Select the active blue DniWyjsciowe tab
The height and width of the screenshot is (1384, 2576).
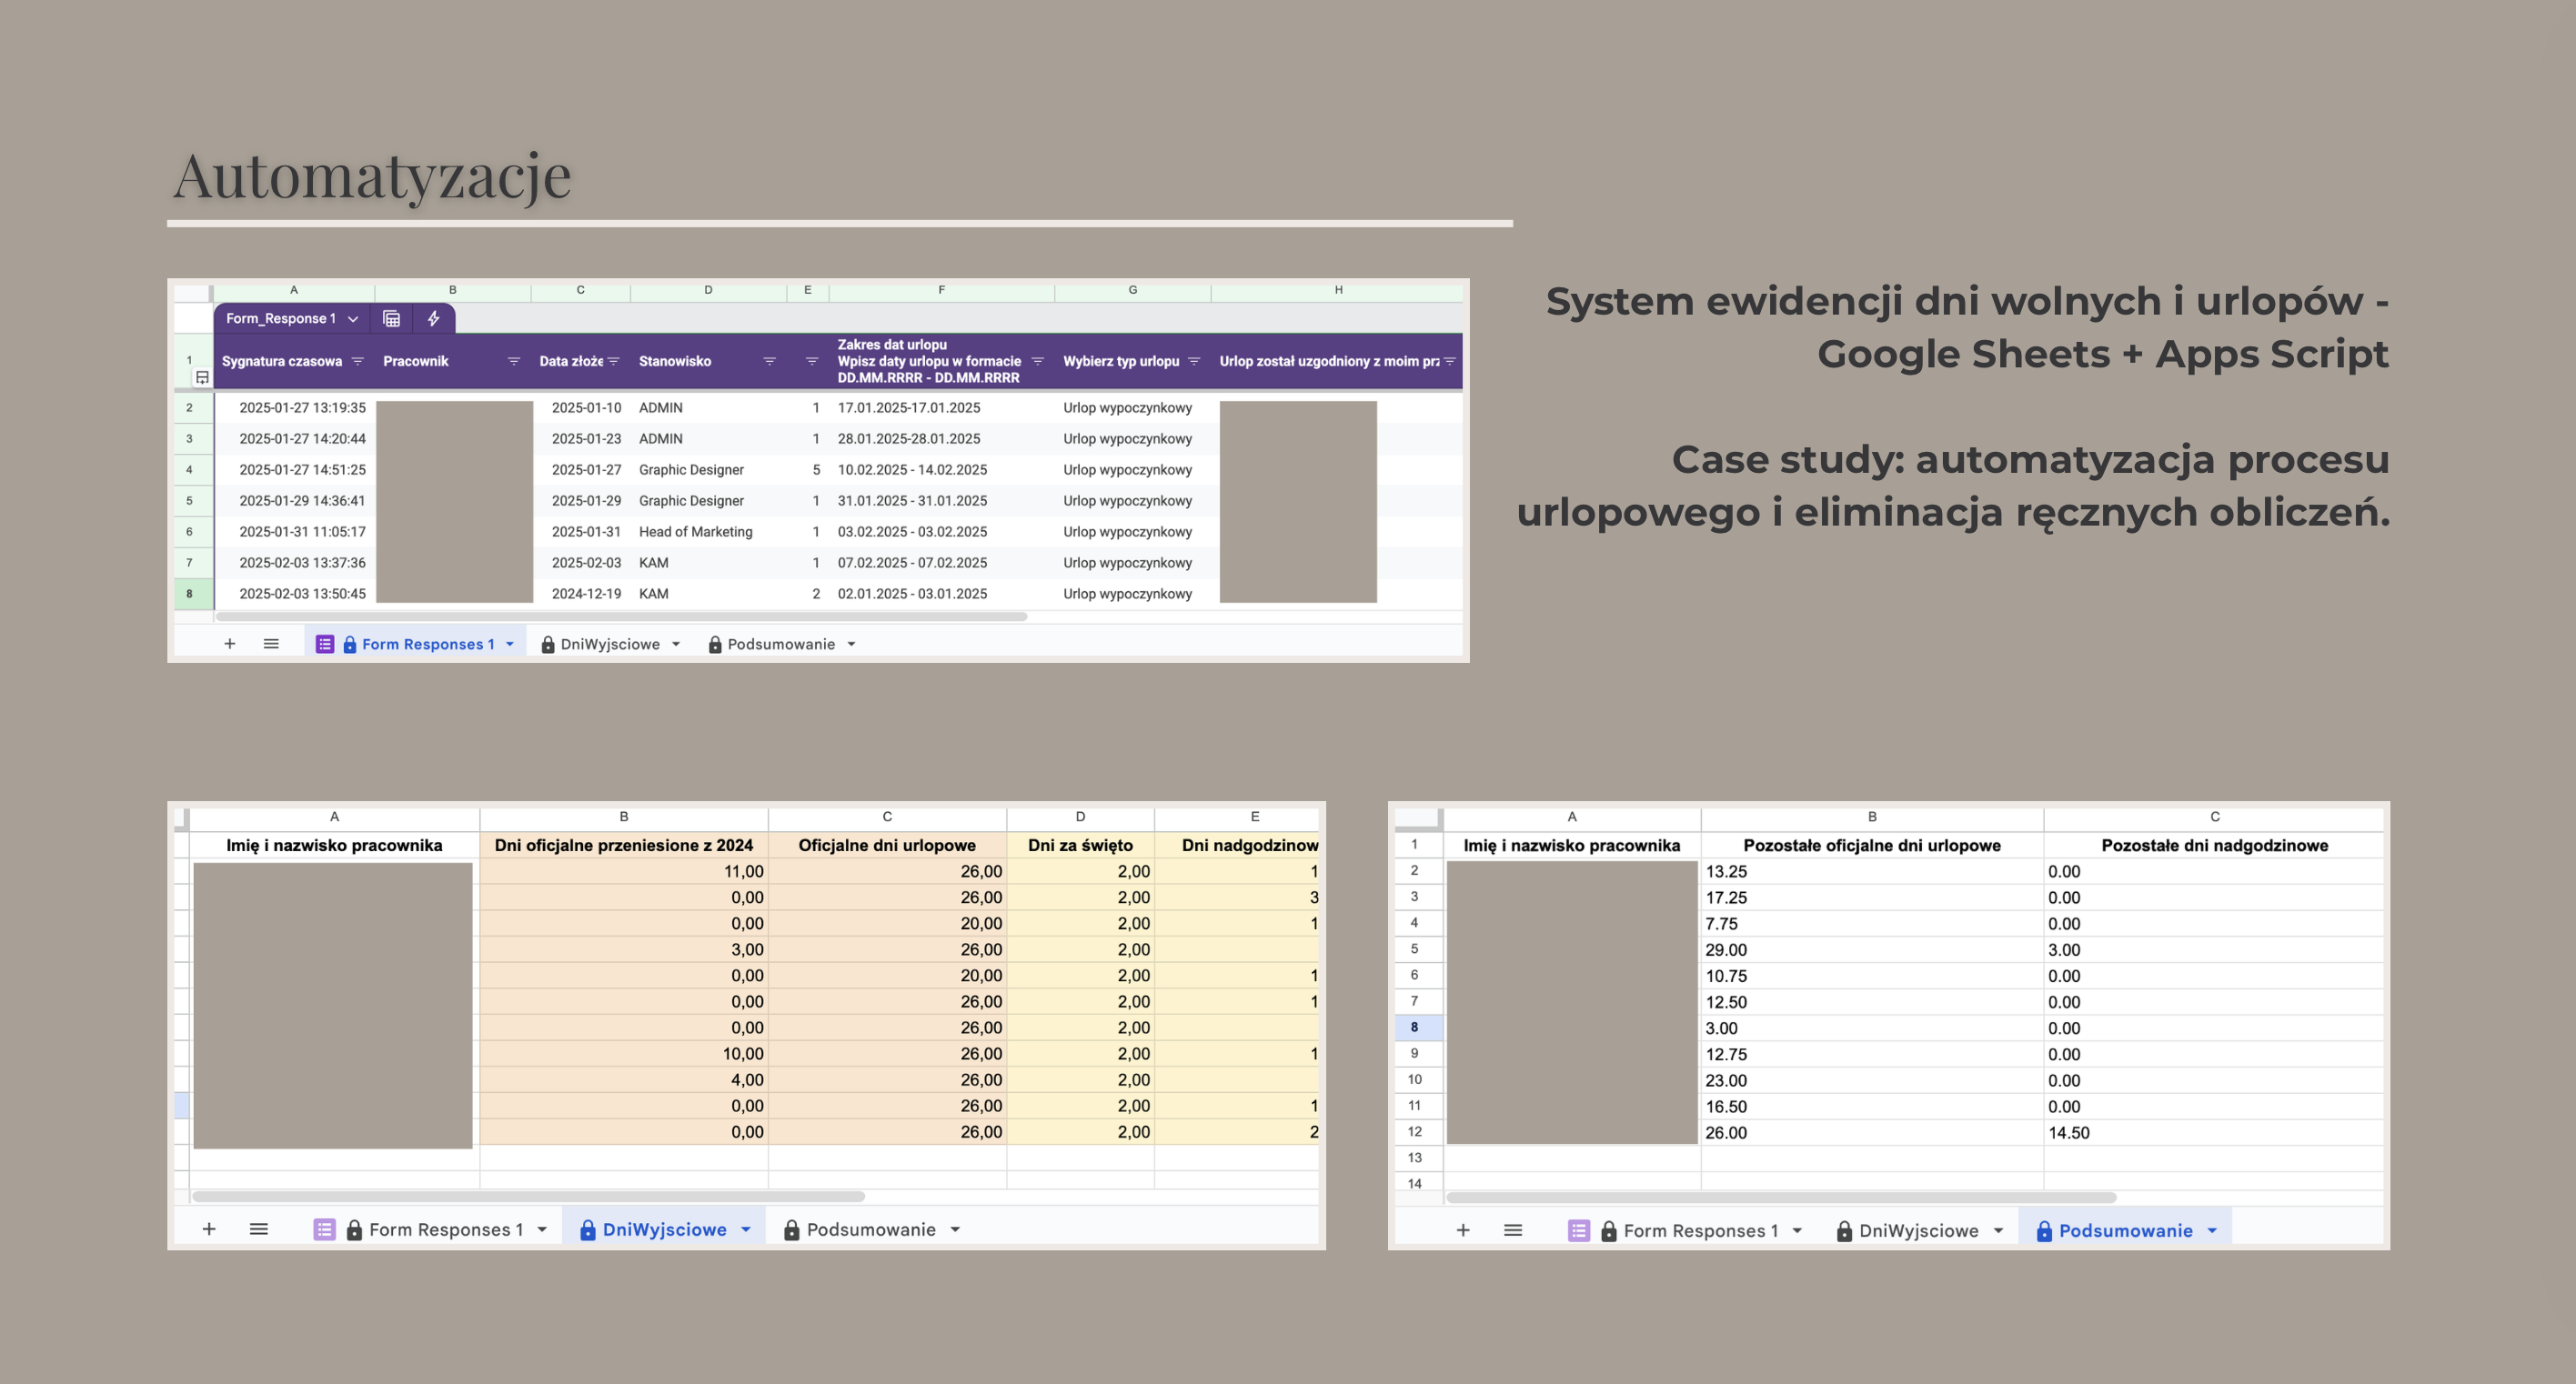tap(664, 1230)
